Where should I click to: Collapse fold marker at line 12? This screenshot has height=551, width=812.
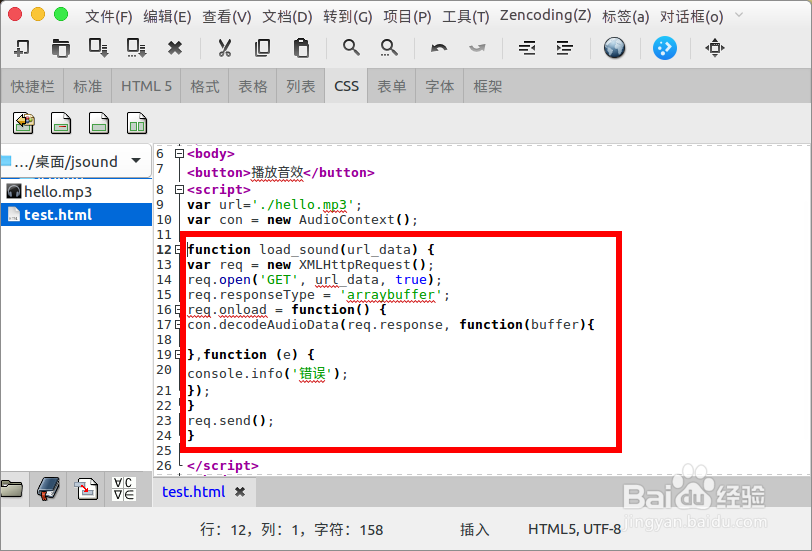point(179,250)
